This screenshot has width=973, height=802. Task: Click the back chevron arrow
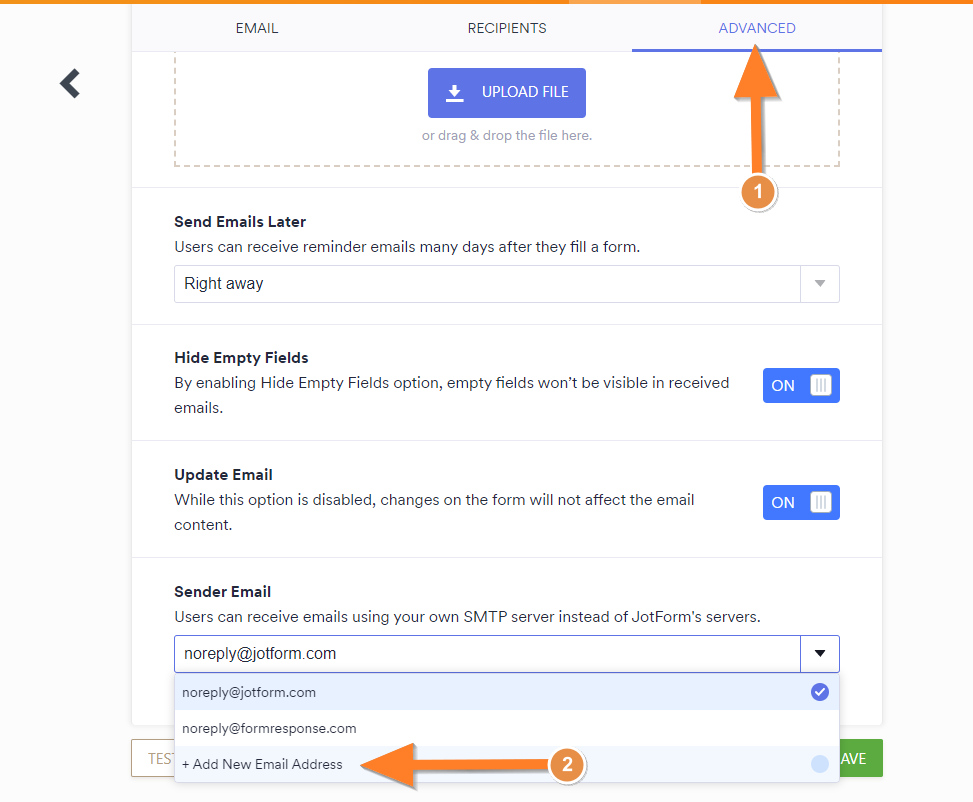click(x=69, y=83)
